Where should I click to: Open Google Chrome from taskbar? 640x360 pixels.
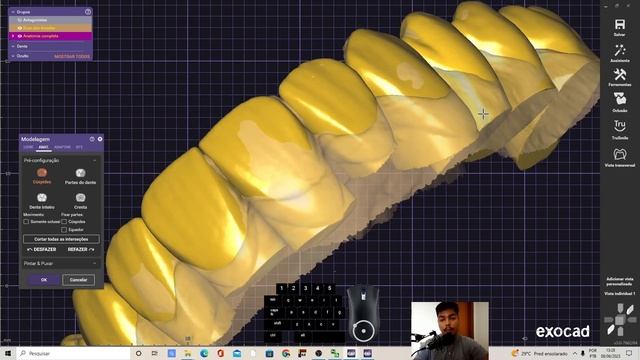coord(286,353)
